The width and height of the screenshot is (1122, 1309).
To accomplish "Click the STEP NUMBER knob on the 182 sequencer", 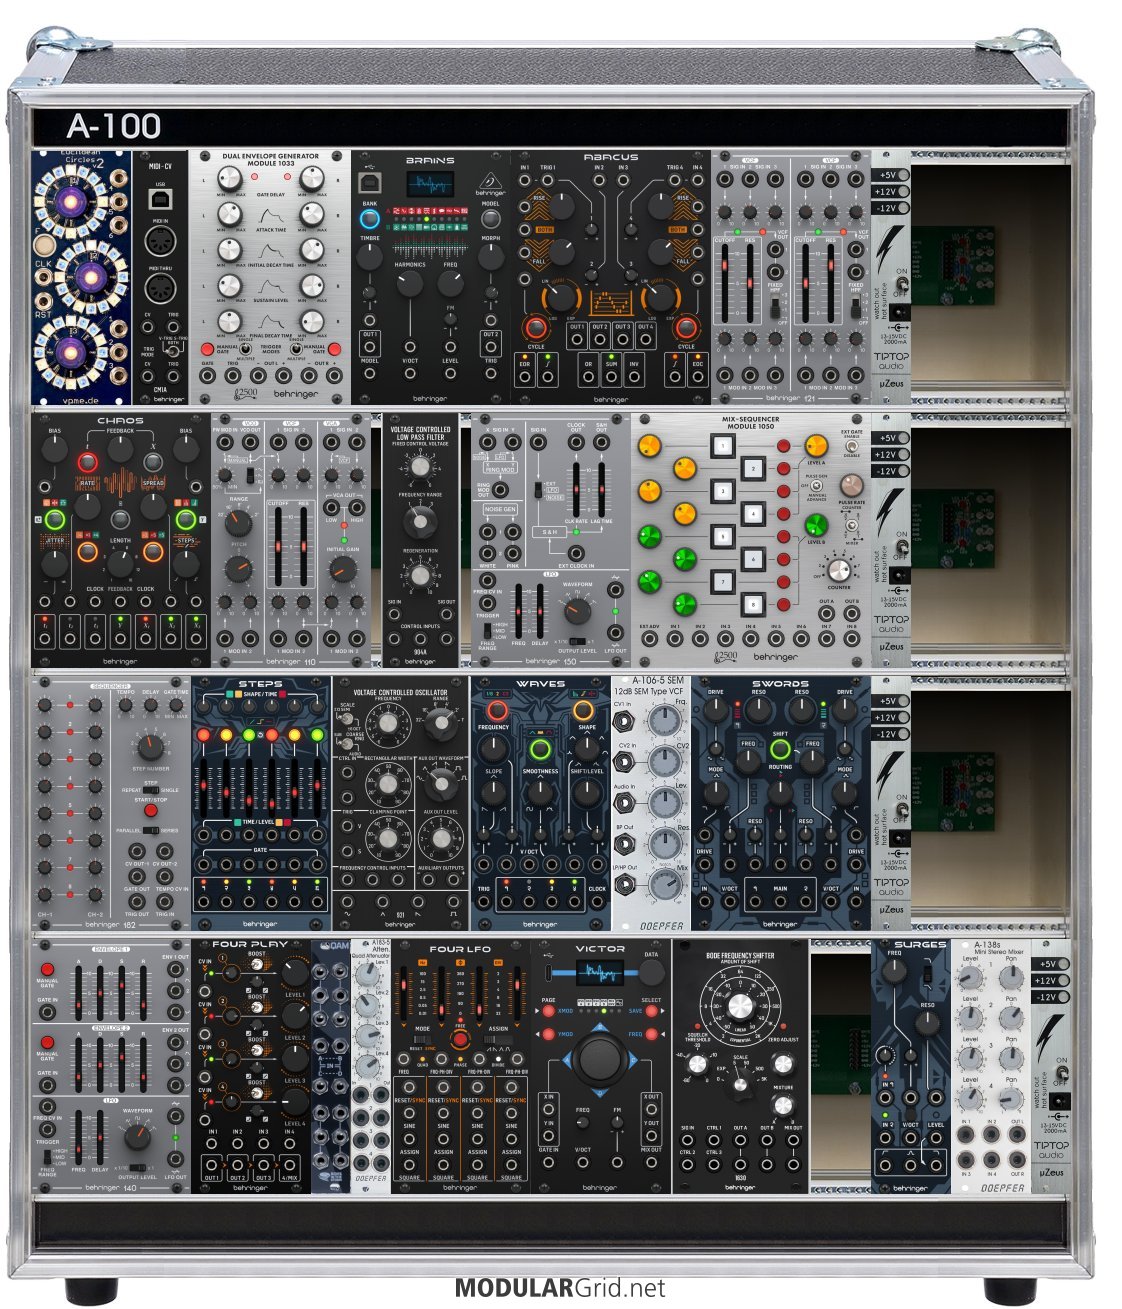I will coord(150,747).
